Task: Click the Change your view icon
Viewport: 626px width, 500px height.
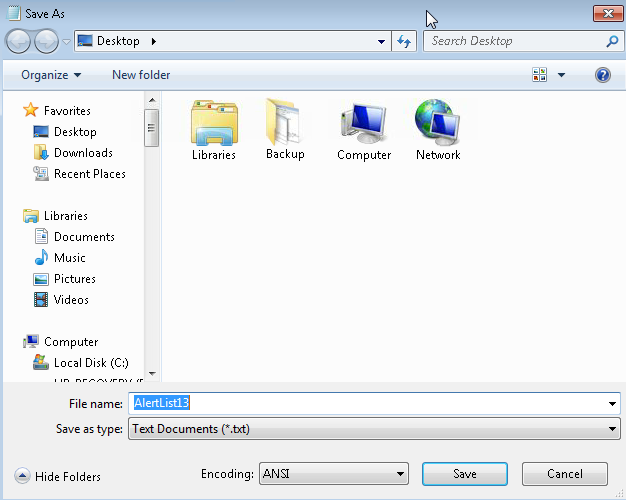Action: pos(539,75)
